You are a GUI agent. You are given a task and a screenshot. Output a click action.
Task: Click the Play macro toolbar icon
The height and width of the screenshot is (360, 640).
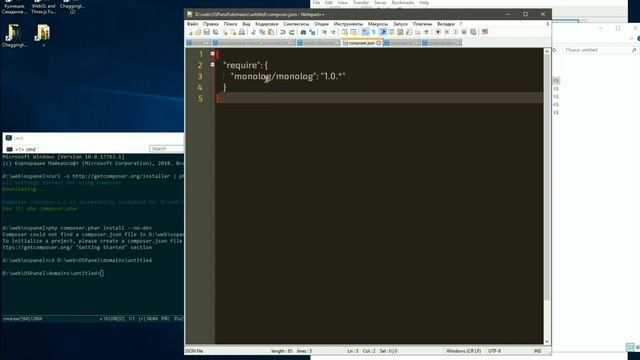pos(456,32)
